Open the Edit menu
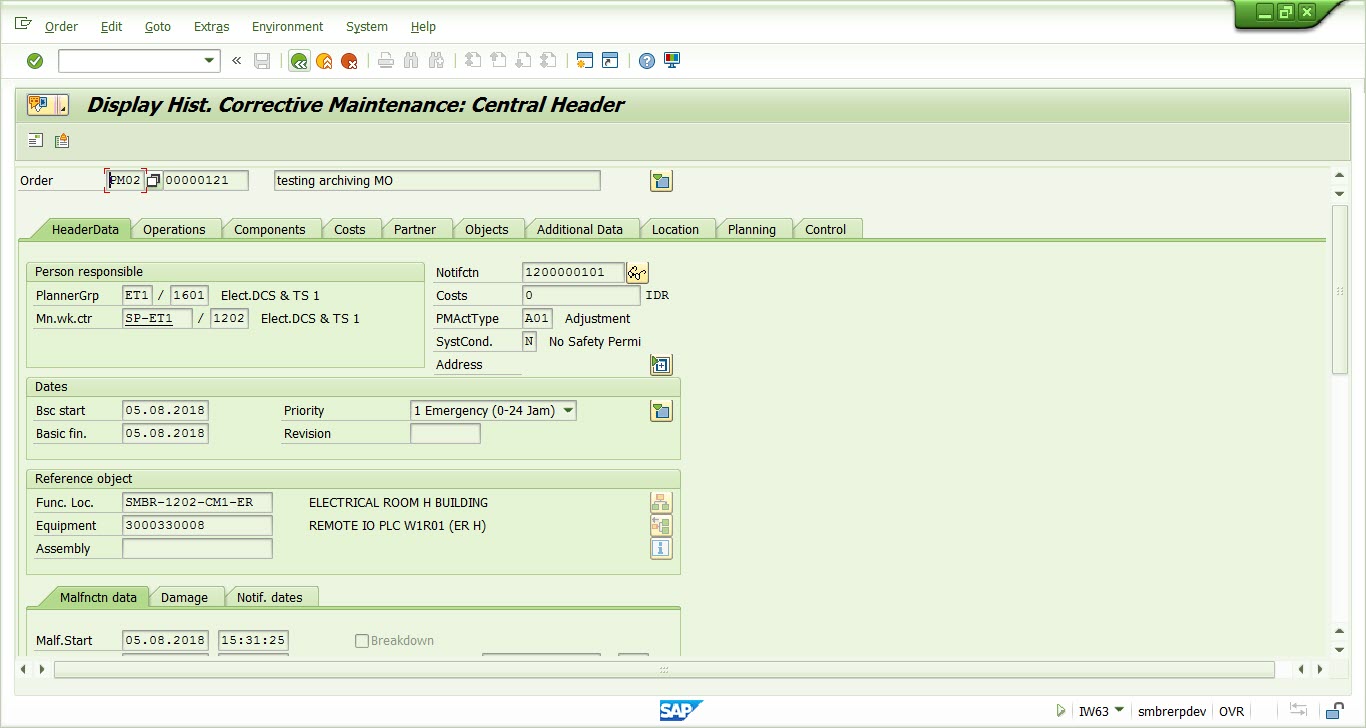This screenshot has width=1366, height=728. click(112, 27)
